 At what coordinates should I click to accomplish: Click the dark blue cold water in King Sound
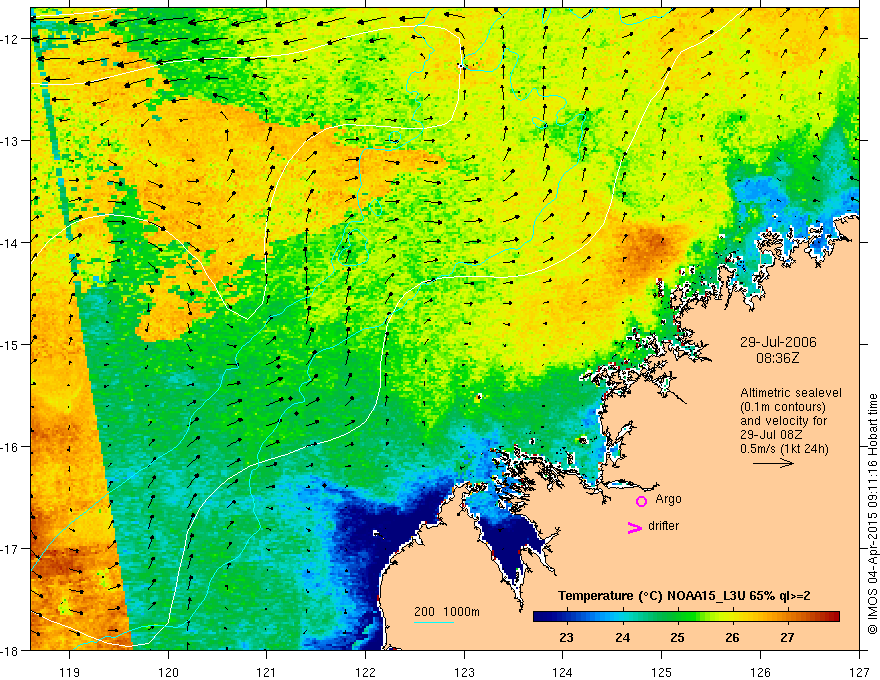click(x=510, y=541)
